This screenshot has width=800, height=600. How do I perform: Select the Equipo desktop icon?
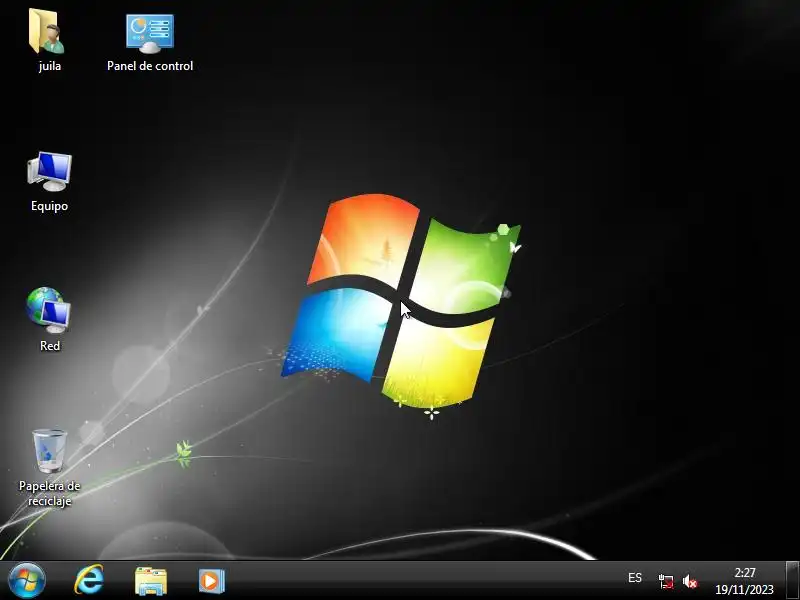click(x=49, y=171)
